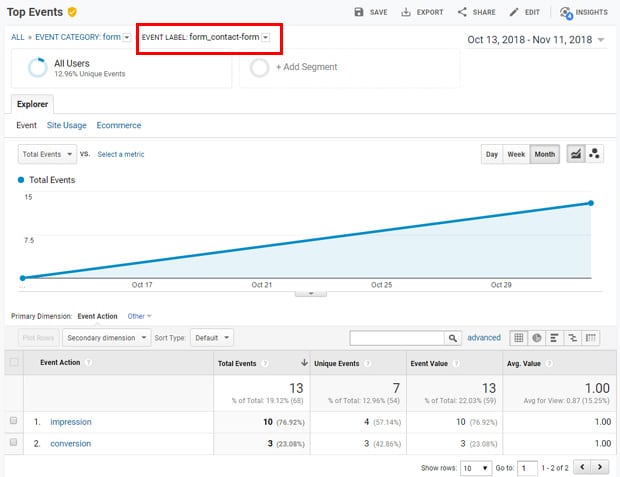Click the help icon beside Total Events header
Image resolution: width=620 pixels, height=477 pixels.
[265, 363]
